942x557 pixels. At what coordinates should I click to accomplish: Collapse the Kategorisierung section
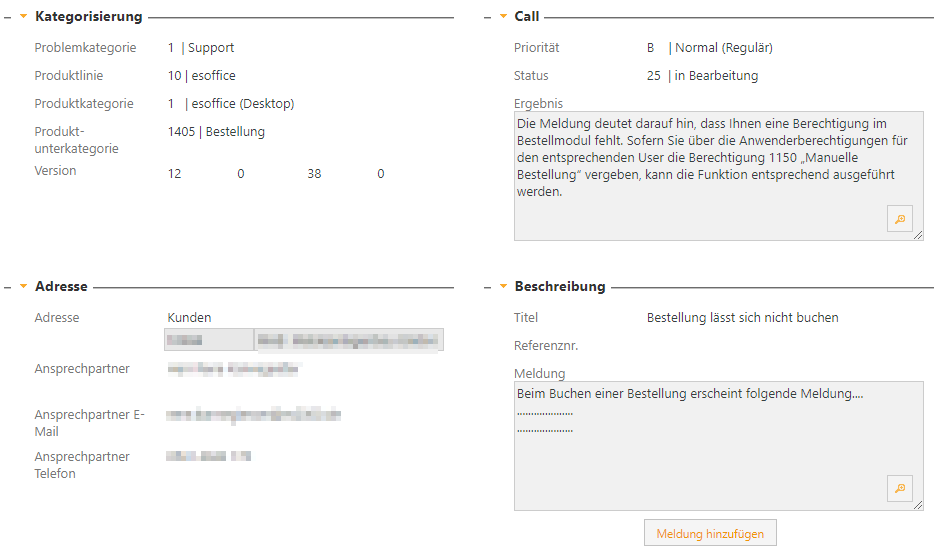[23, 17]
